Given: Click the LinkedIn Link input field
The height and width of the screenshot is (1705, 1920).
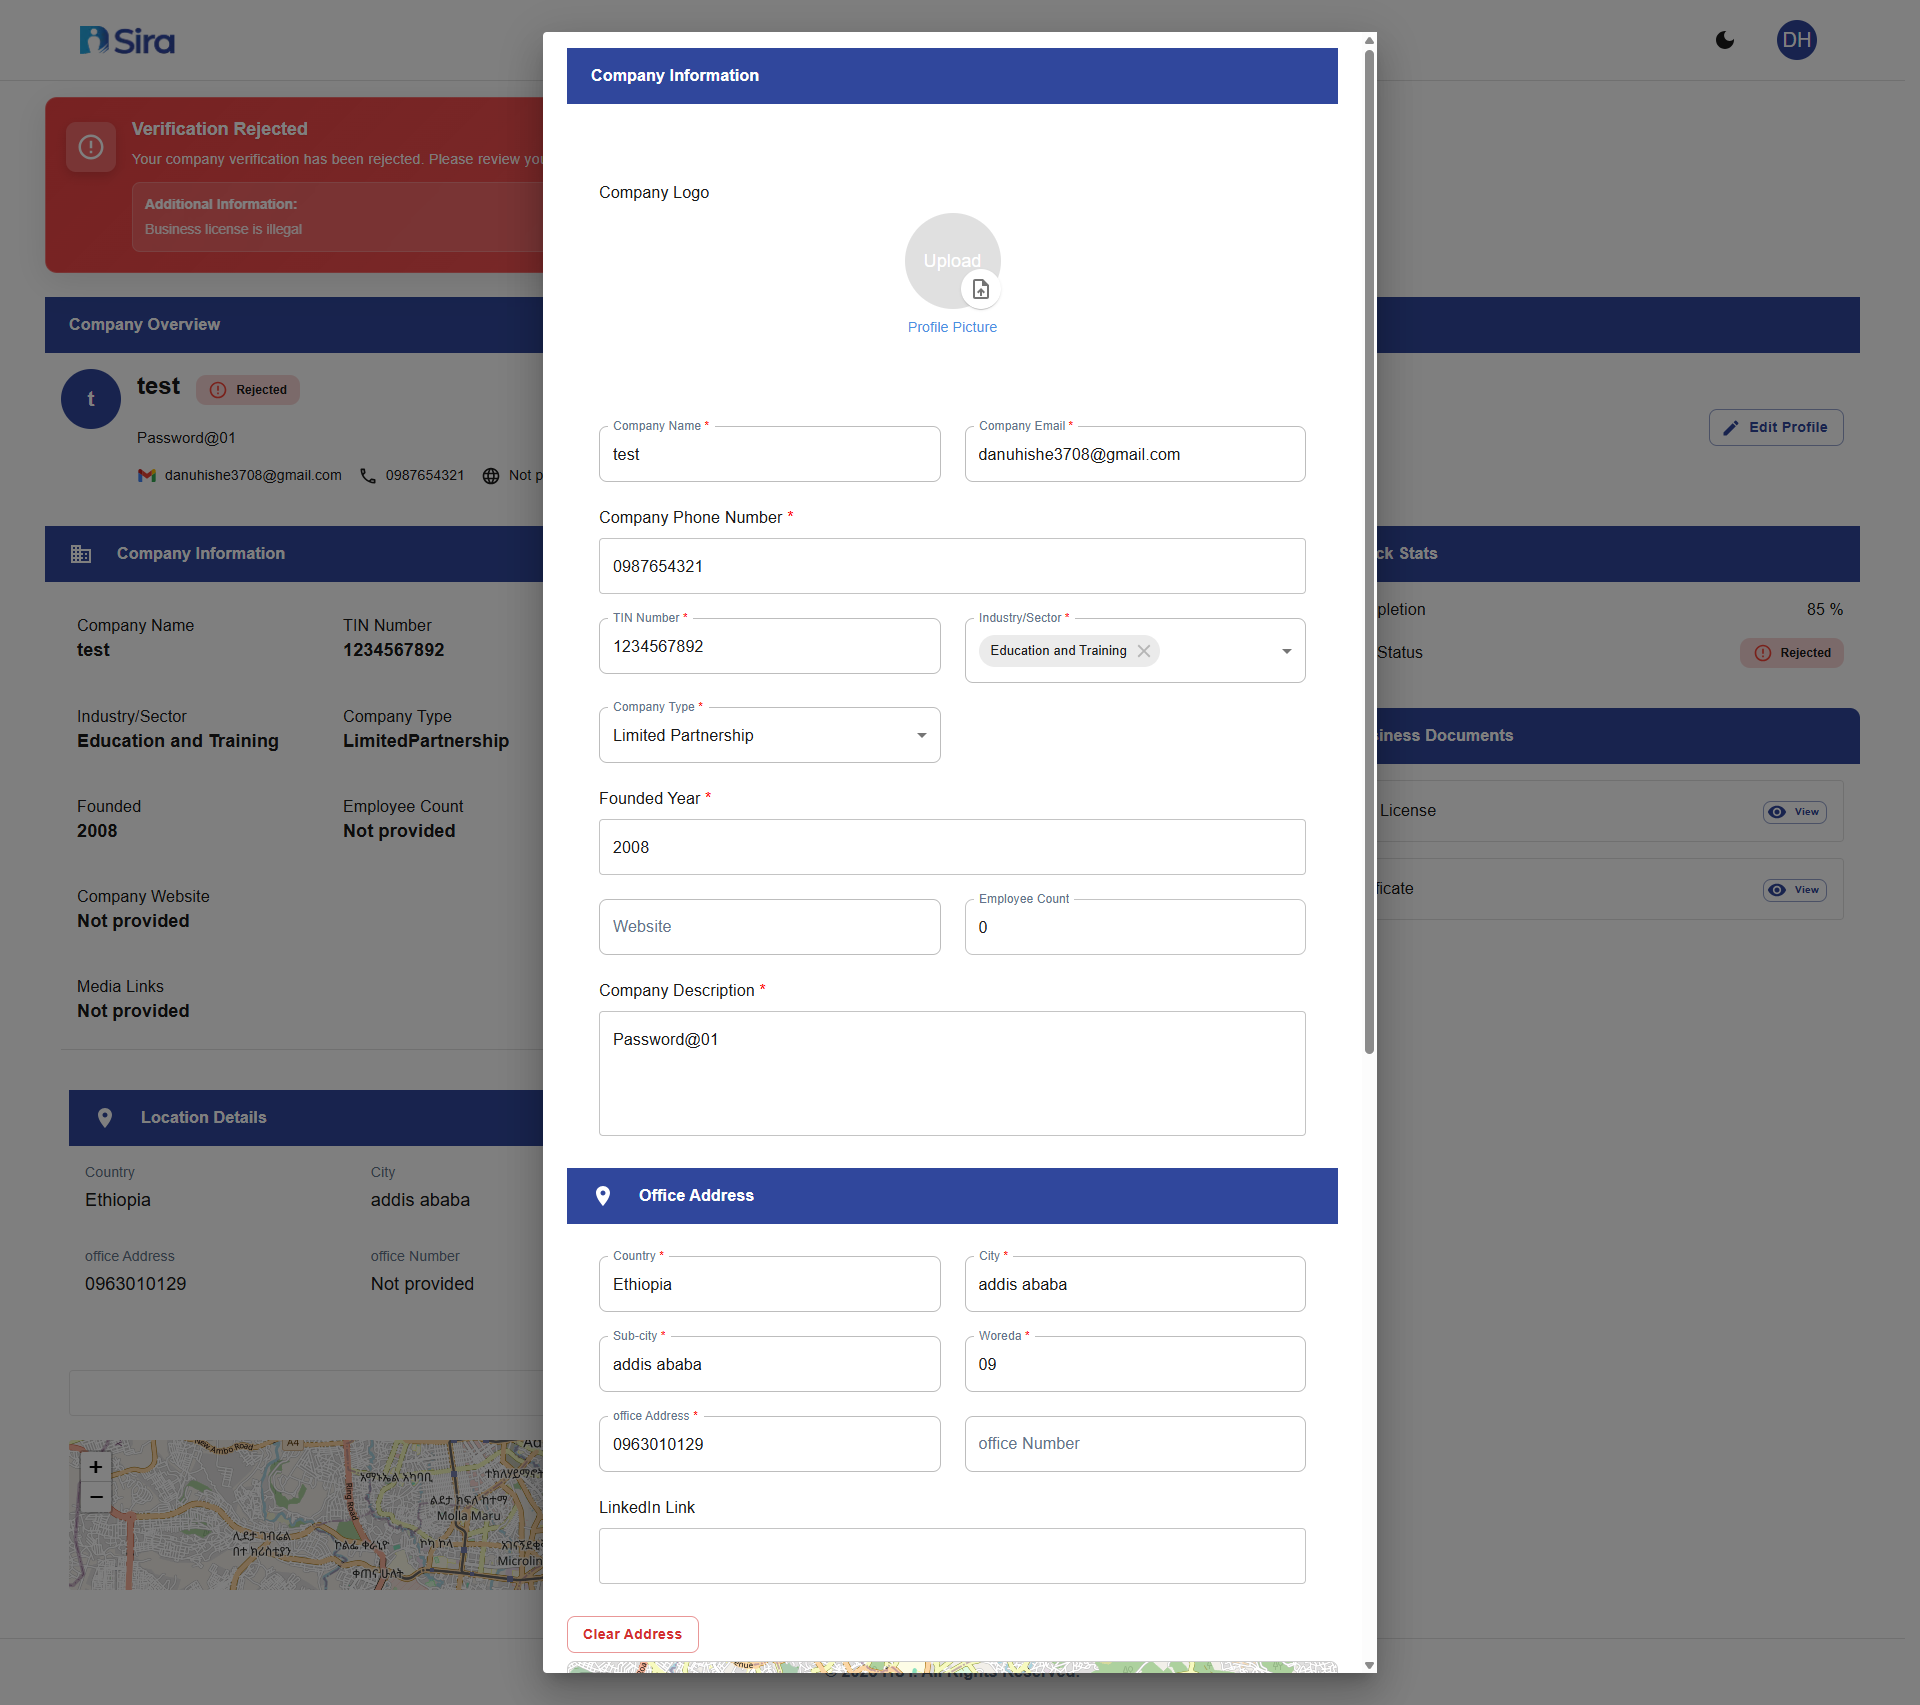Looking at the screenshot, I should [x=951, y=1556].
